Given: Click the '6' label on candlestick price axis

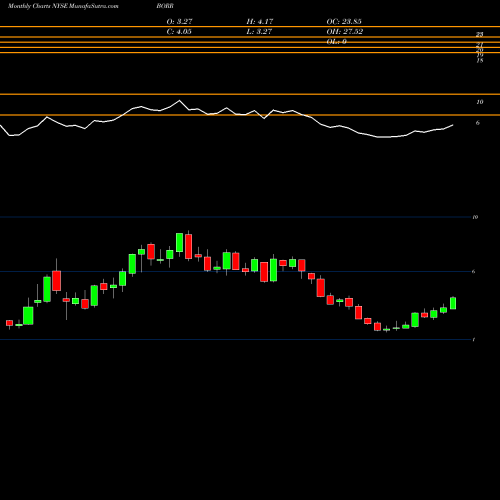Looking at the screenshot, I should tap(474, 271).
